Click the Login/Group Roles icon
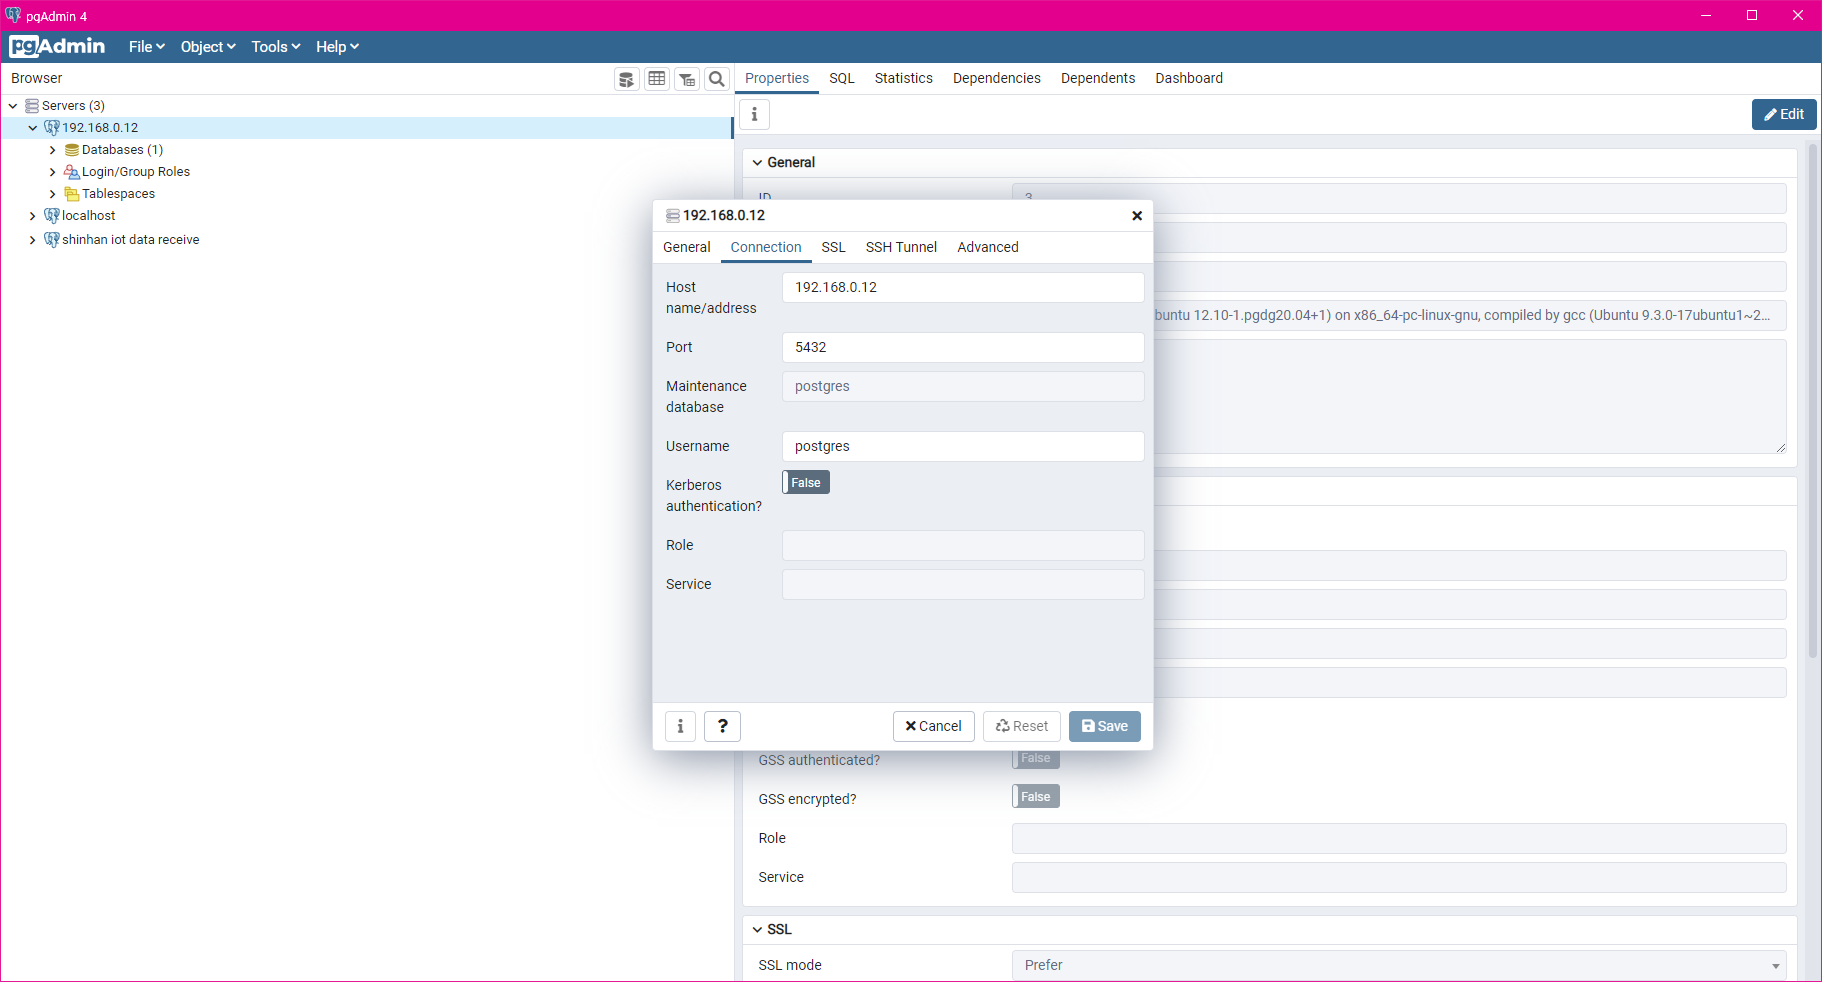The image size is (1822, 982). [x=72, y=172]
